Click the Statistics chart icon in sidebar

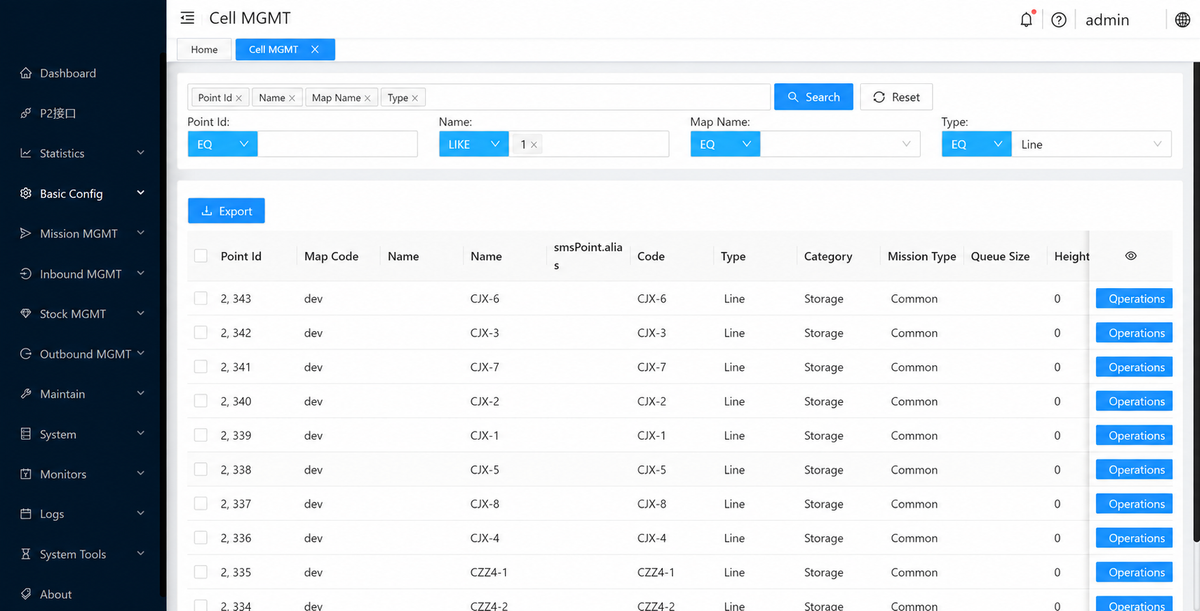click(x=26, y=153)
